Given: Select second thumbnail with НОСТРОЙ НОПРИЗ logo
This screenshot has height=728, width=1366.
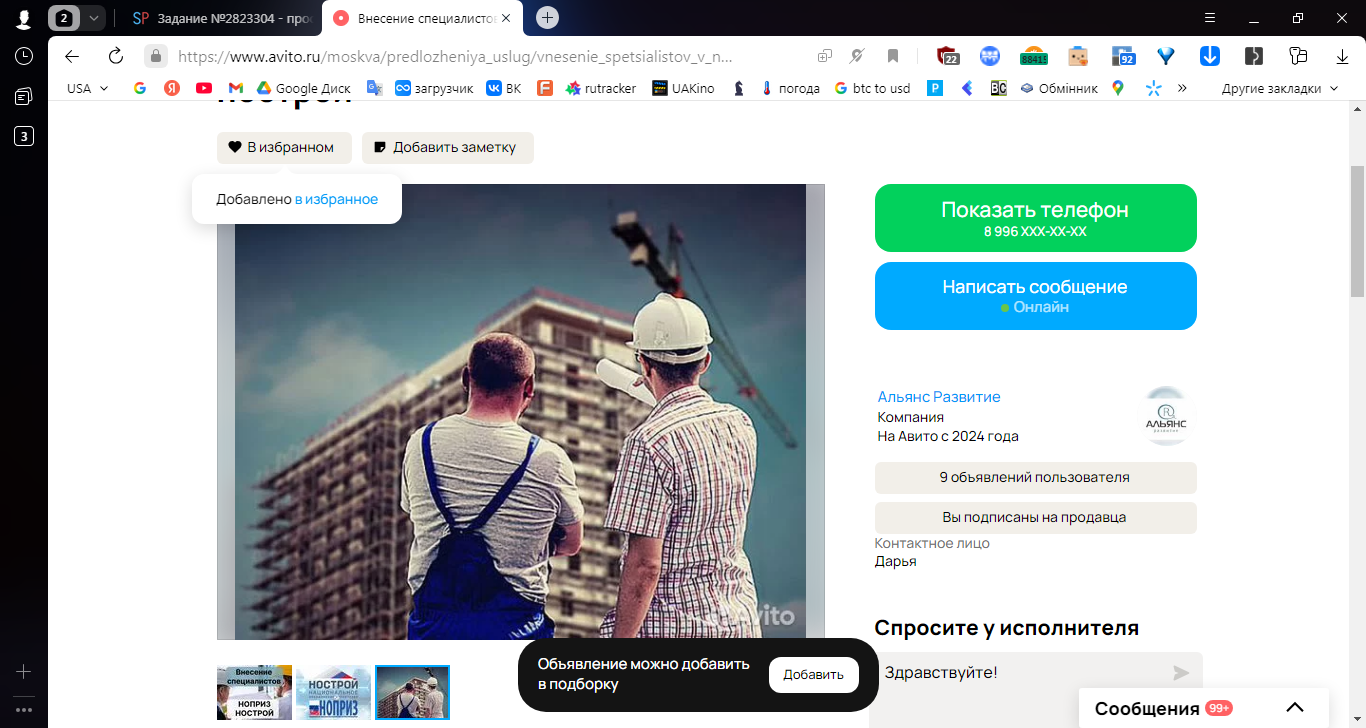Looking at the screenshot, I should 333,692.
